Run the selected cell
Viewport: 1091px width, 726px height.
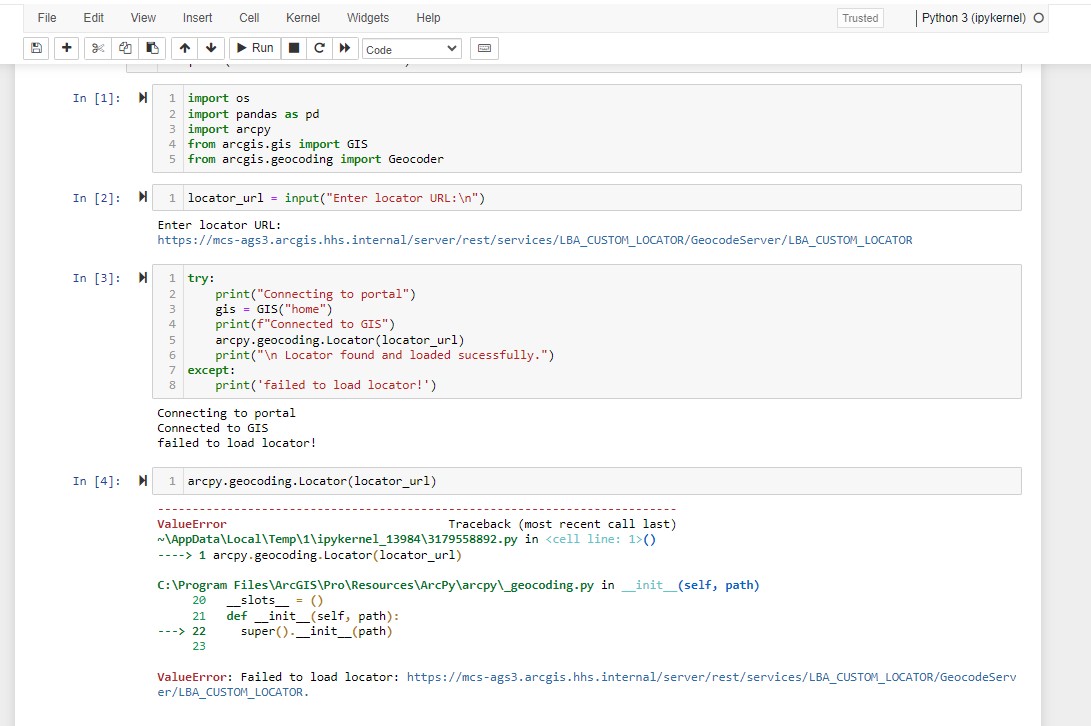coord(254,48)
